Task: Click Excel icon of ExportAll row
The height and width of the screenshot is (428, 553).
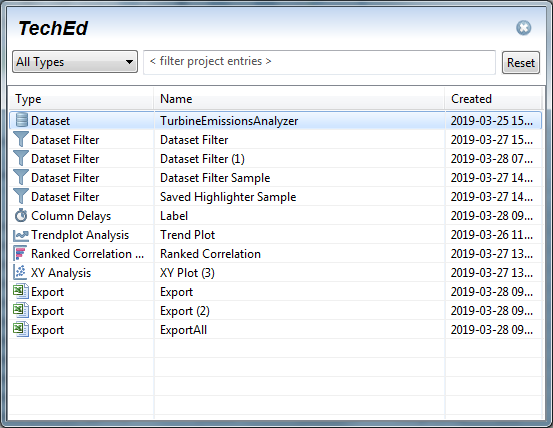Action: tap(21, 329)
